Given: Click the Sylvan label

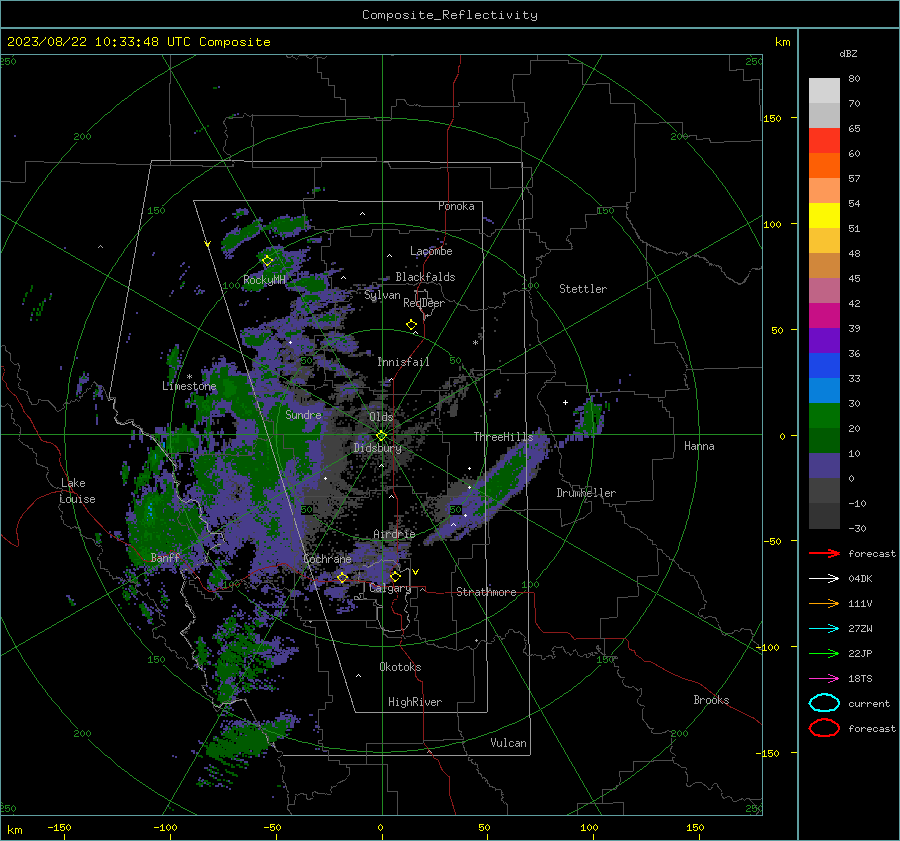Looking at the screenshot, I should click(x=382, y=295).
